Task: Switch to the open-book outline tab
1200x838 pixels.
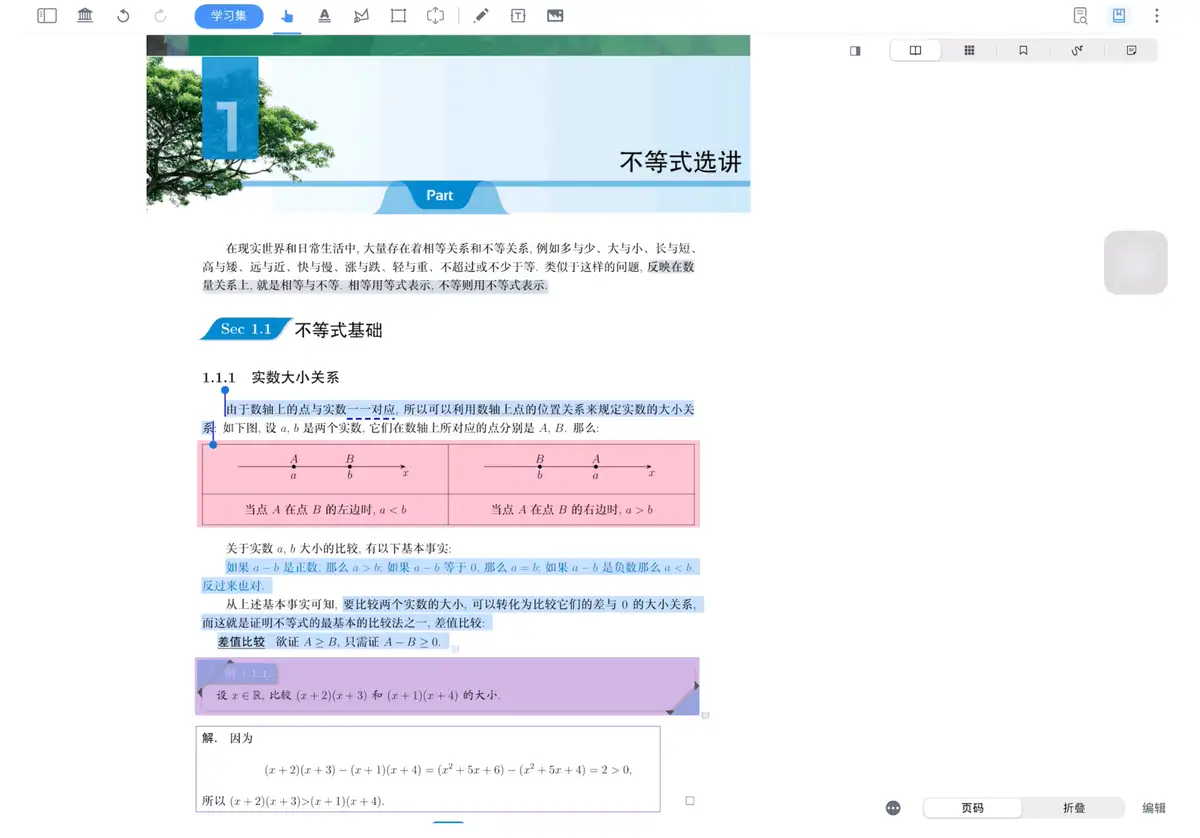Action: click(915, 50)
